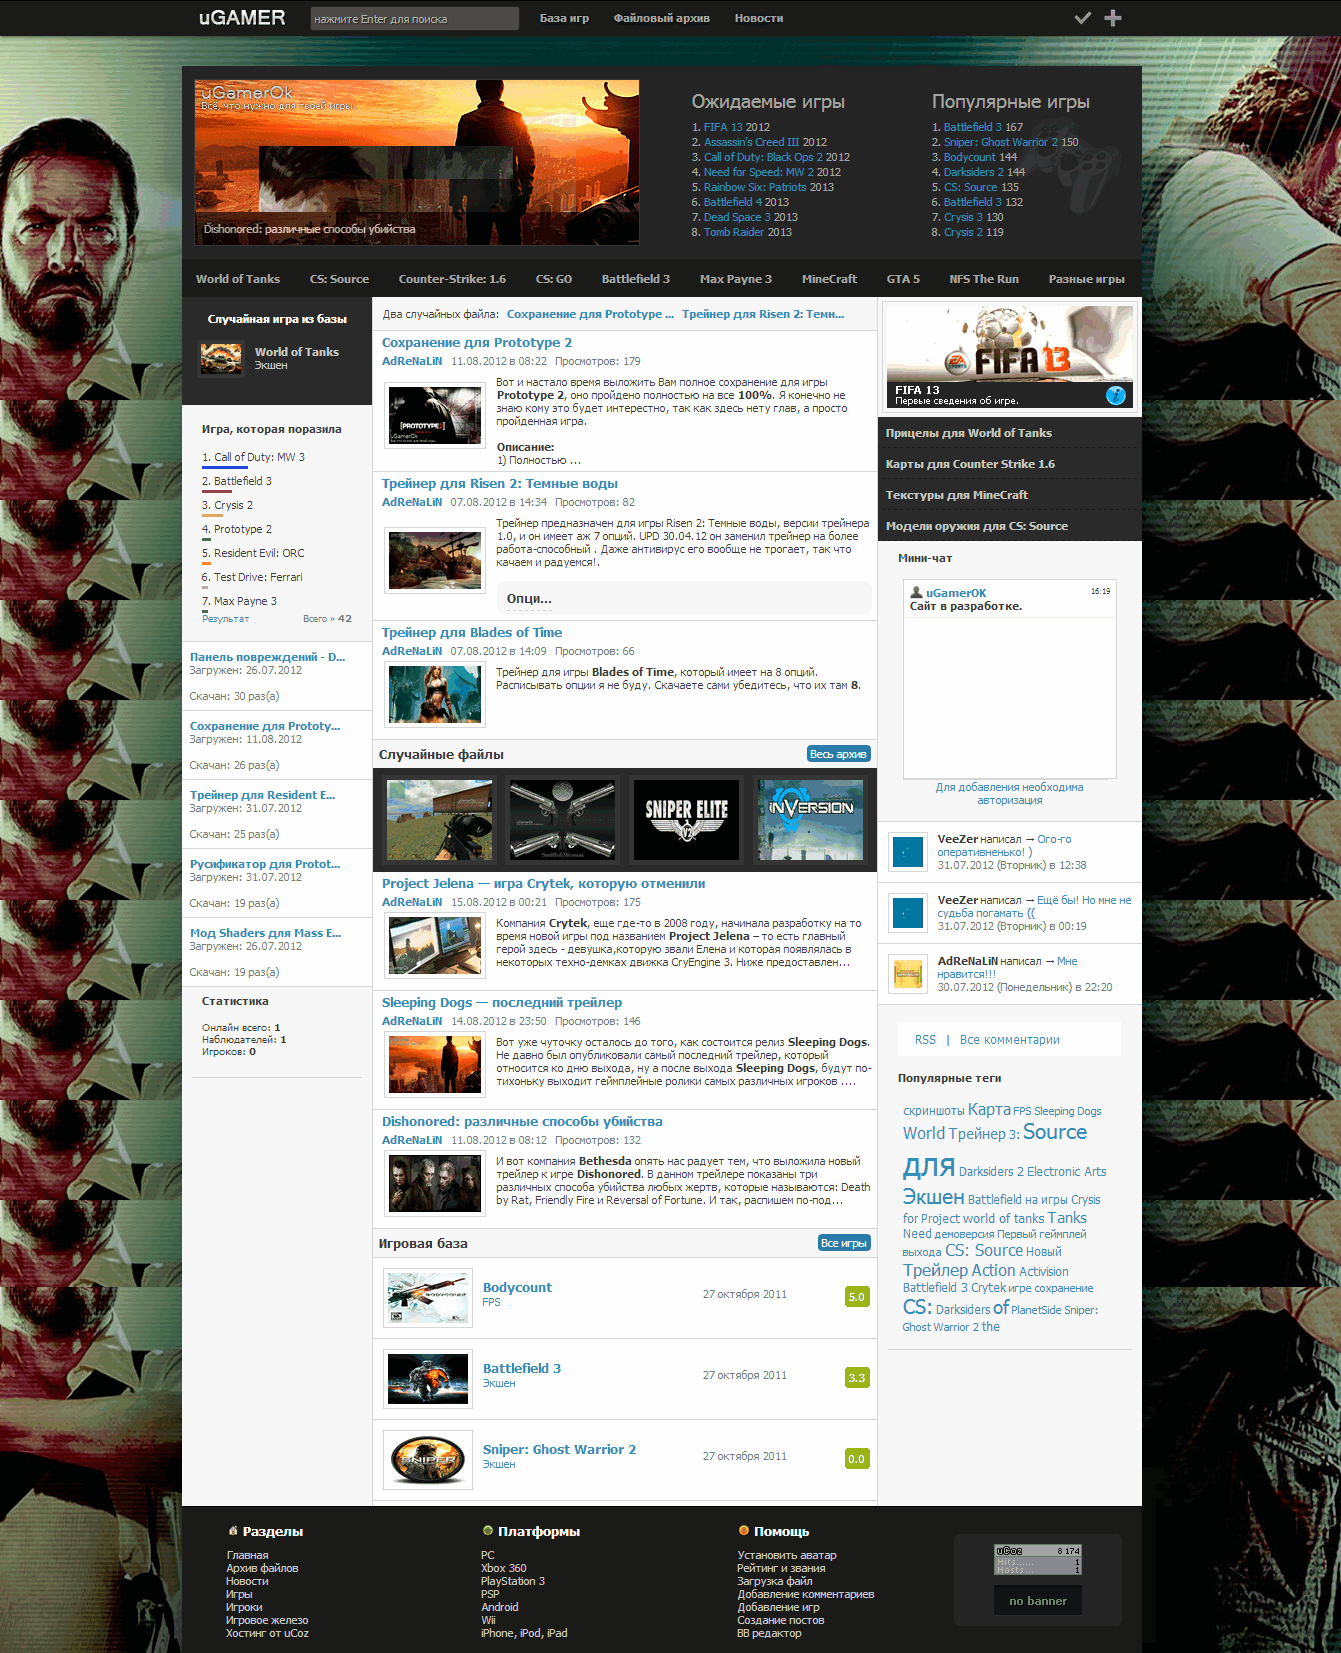Click the World of Tanks game icon
Image resolution: width=1341 pixels, height=1653 pixels.
coord(221,358)
